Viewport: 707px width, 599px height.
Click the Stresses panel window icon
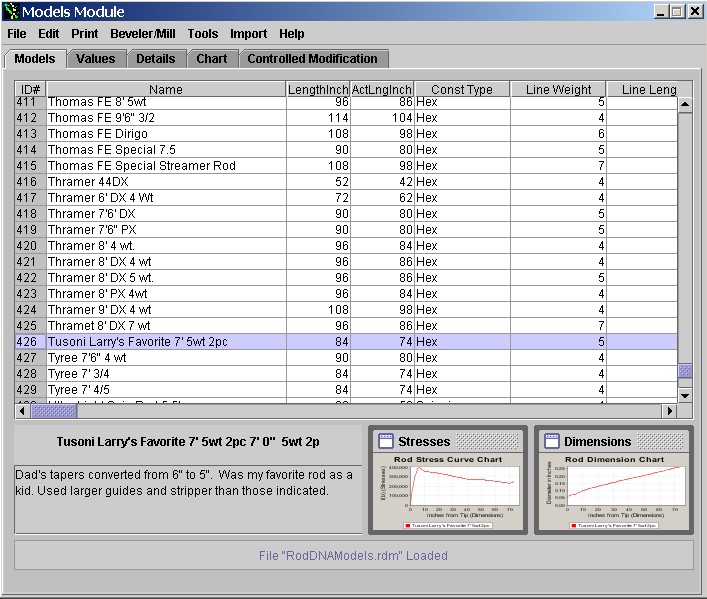[x=384, y=442]
